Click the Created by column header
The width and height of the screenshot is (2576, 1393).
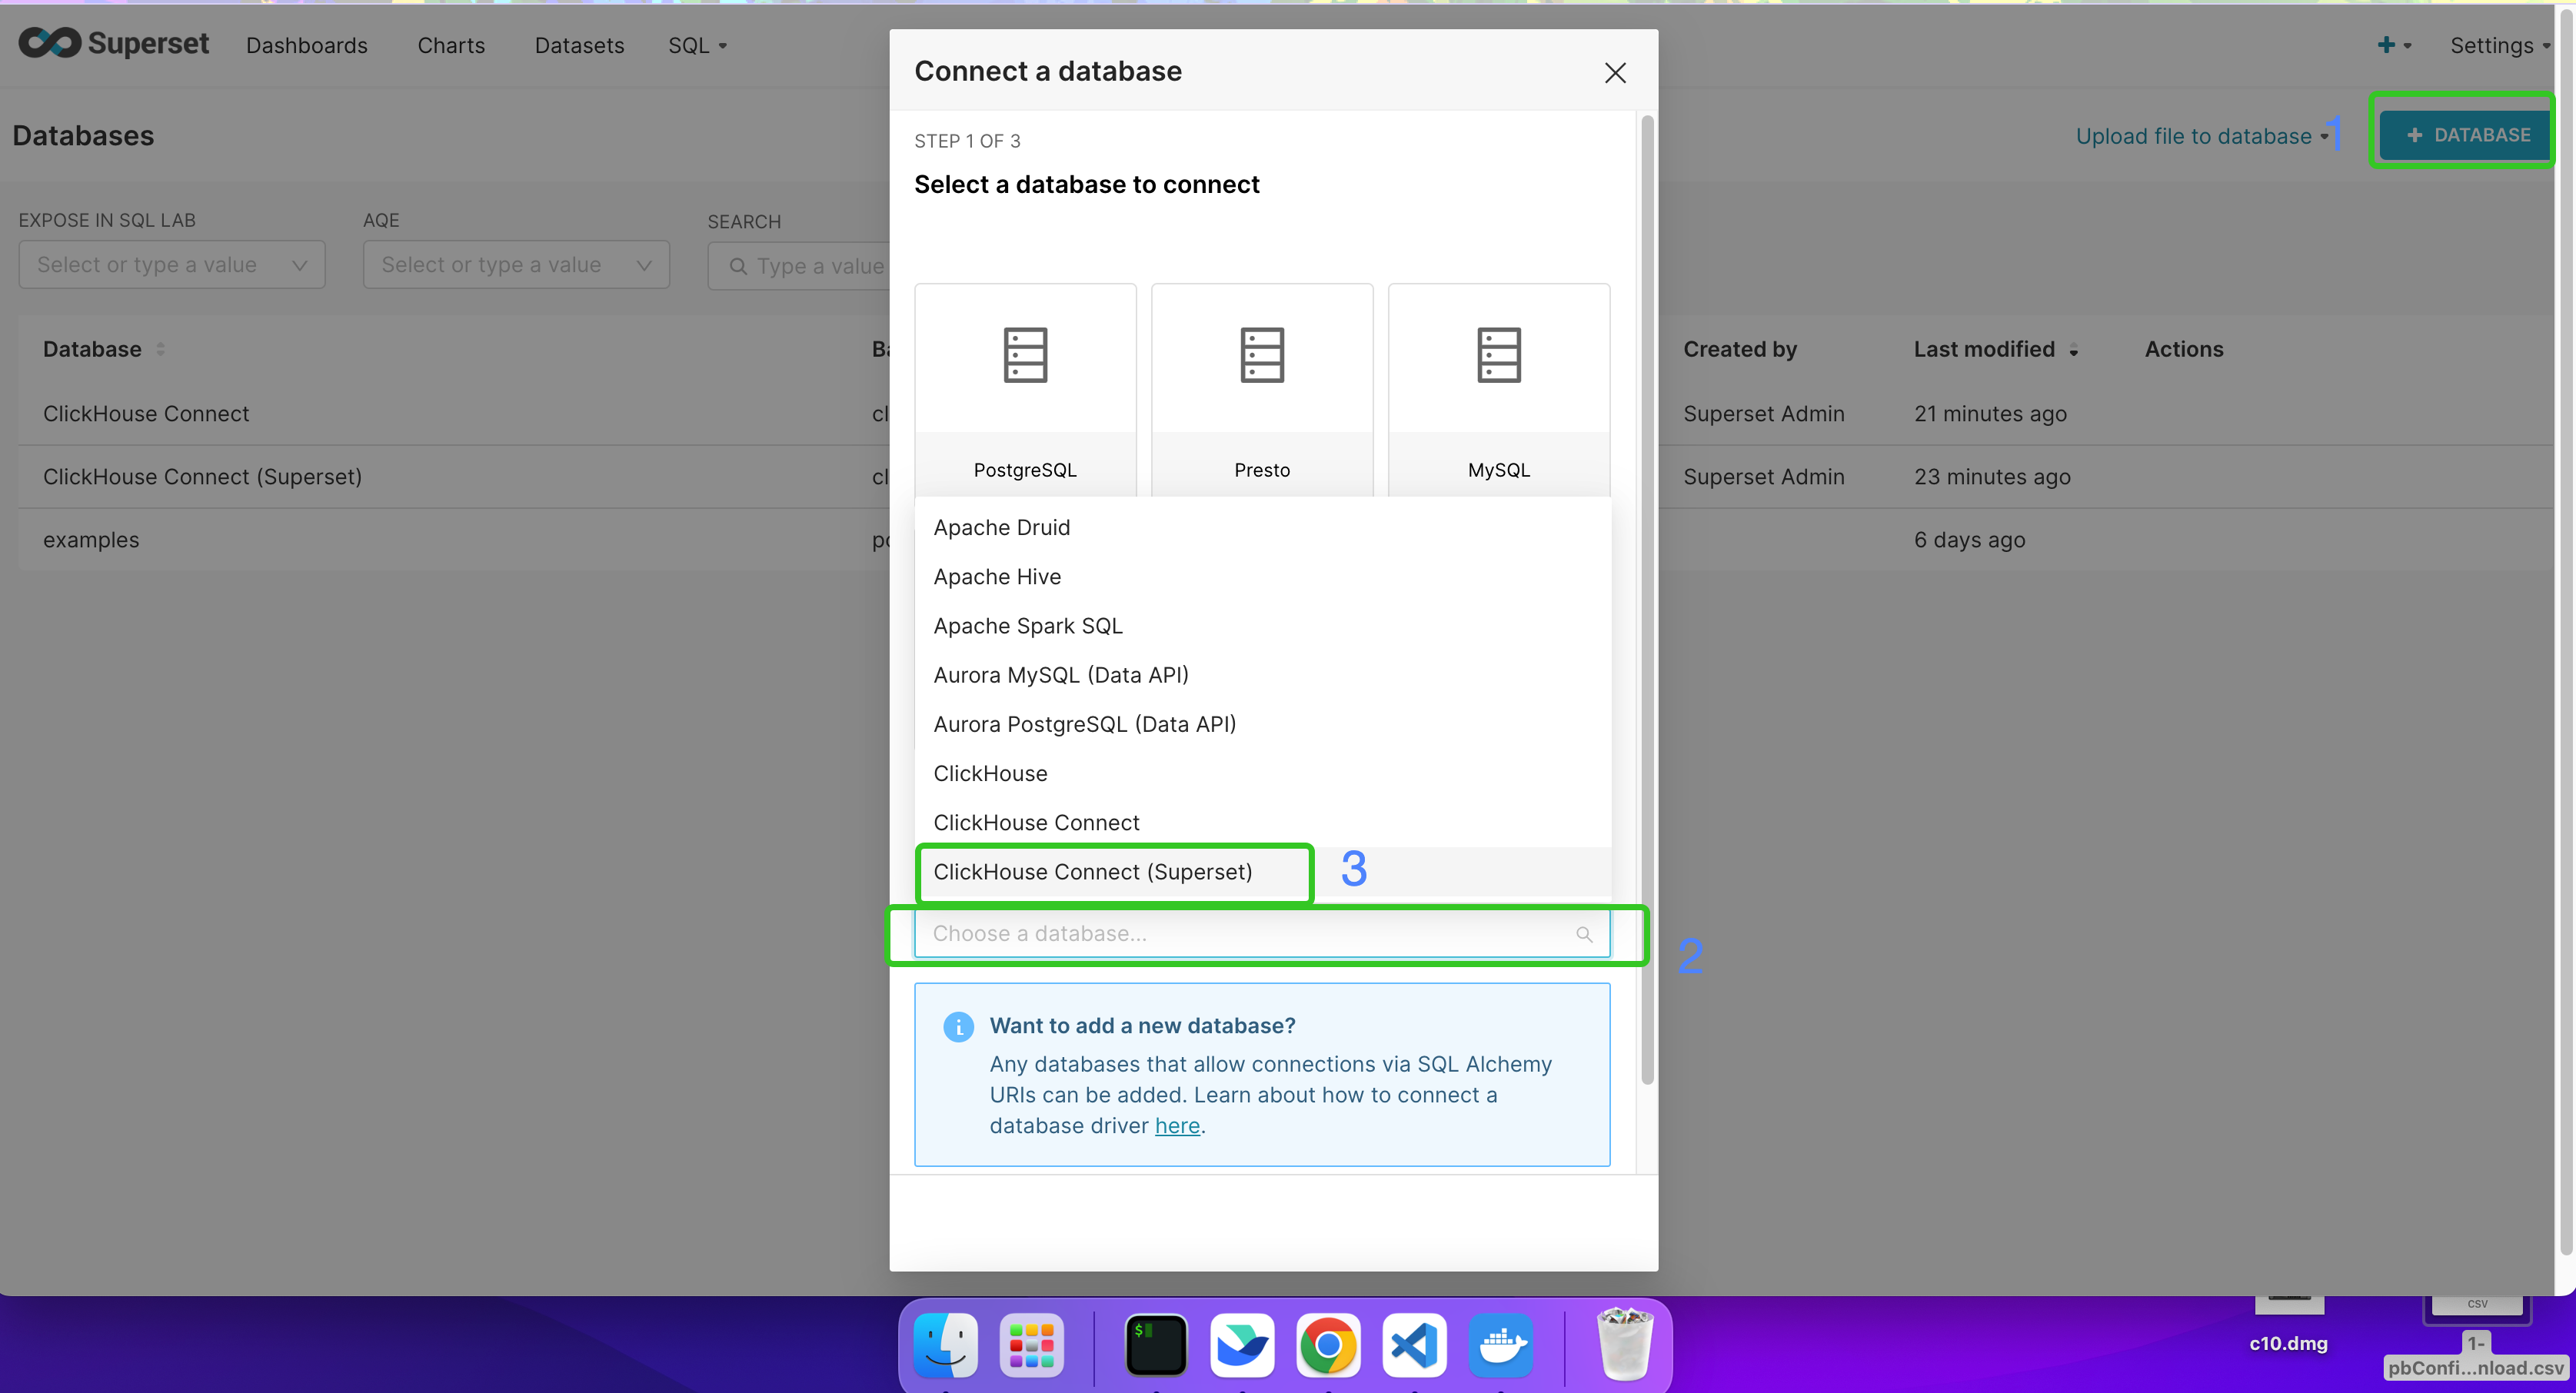(1740, 349)
